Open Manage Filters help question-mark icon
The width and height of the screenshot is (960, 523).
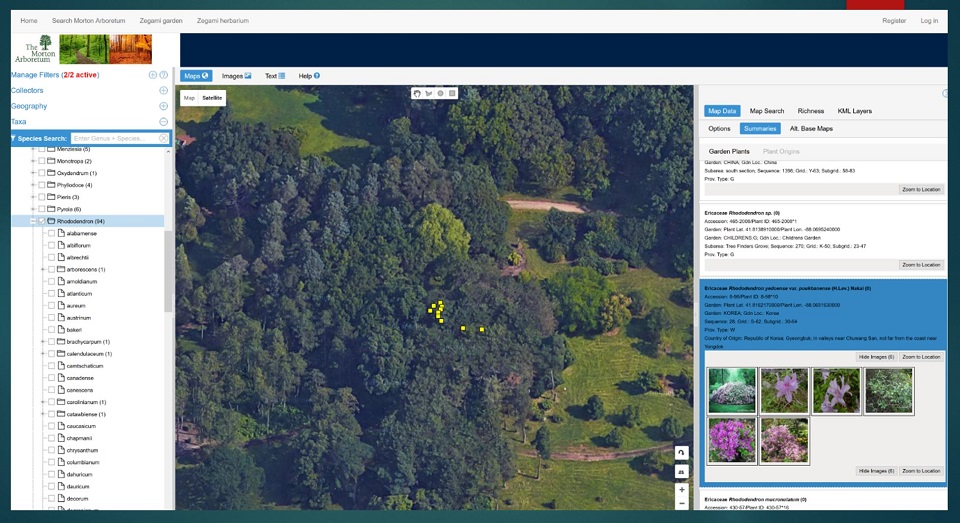pos(163,75)
